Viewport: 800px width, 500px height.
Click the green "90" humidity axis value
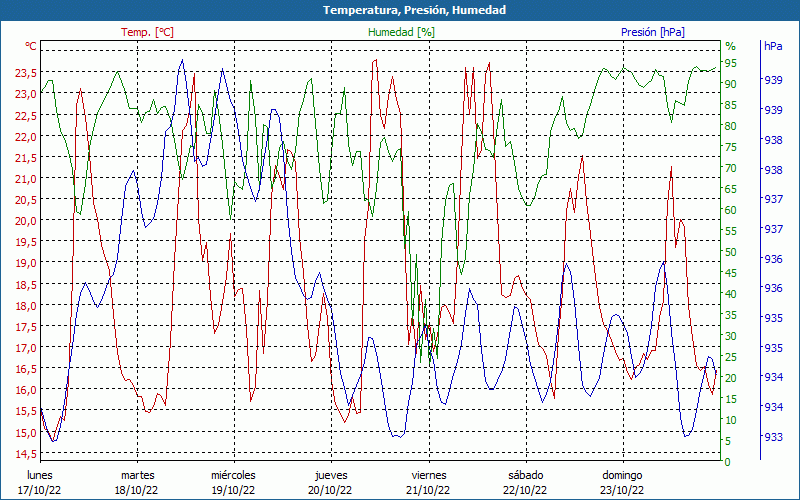pyautogui.click(x=731, y=84)
